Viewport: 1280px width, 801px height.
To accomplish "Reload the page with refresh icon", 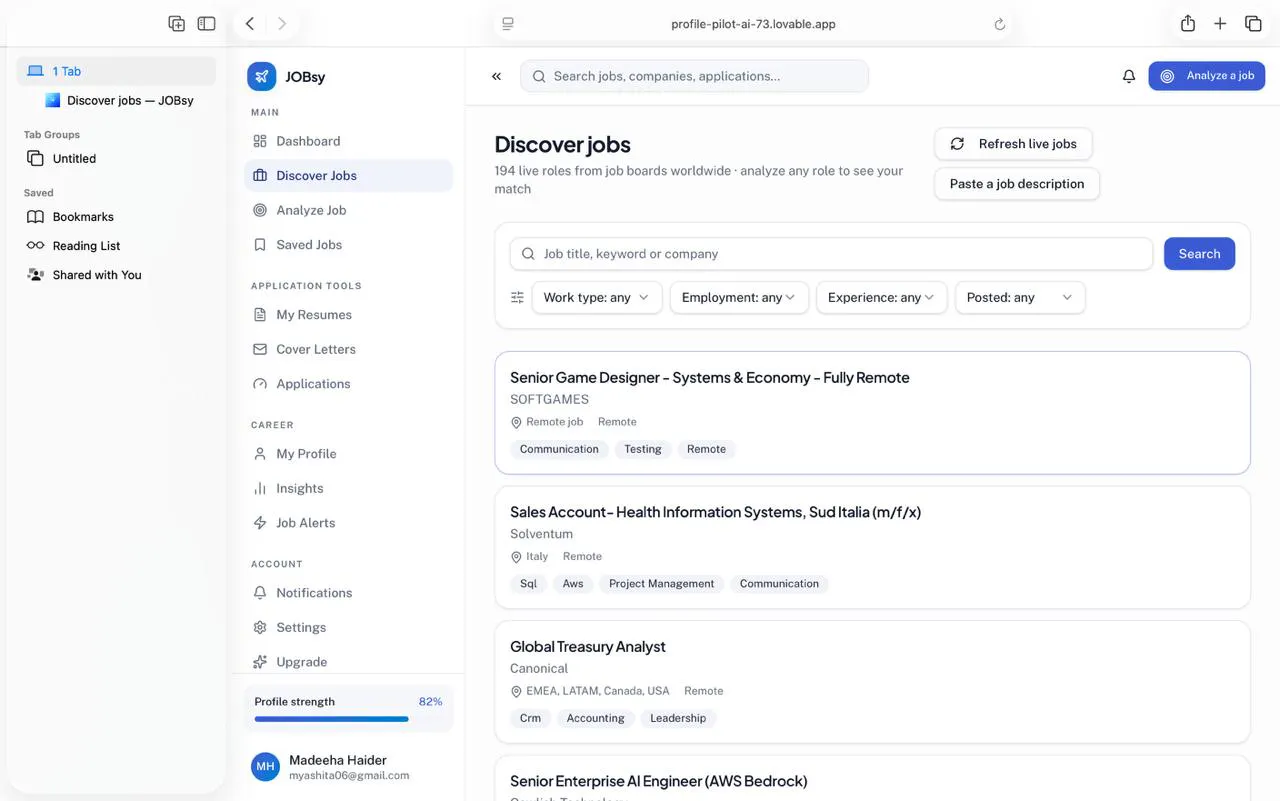I will [1000, 24].
